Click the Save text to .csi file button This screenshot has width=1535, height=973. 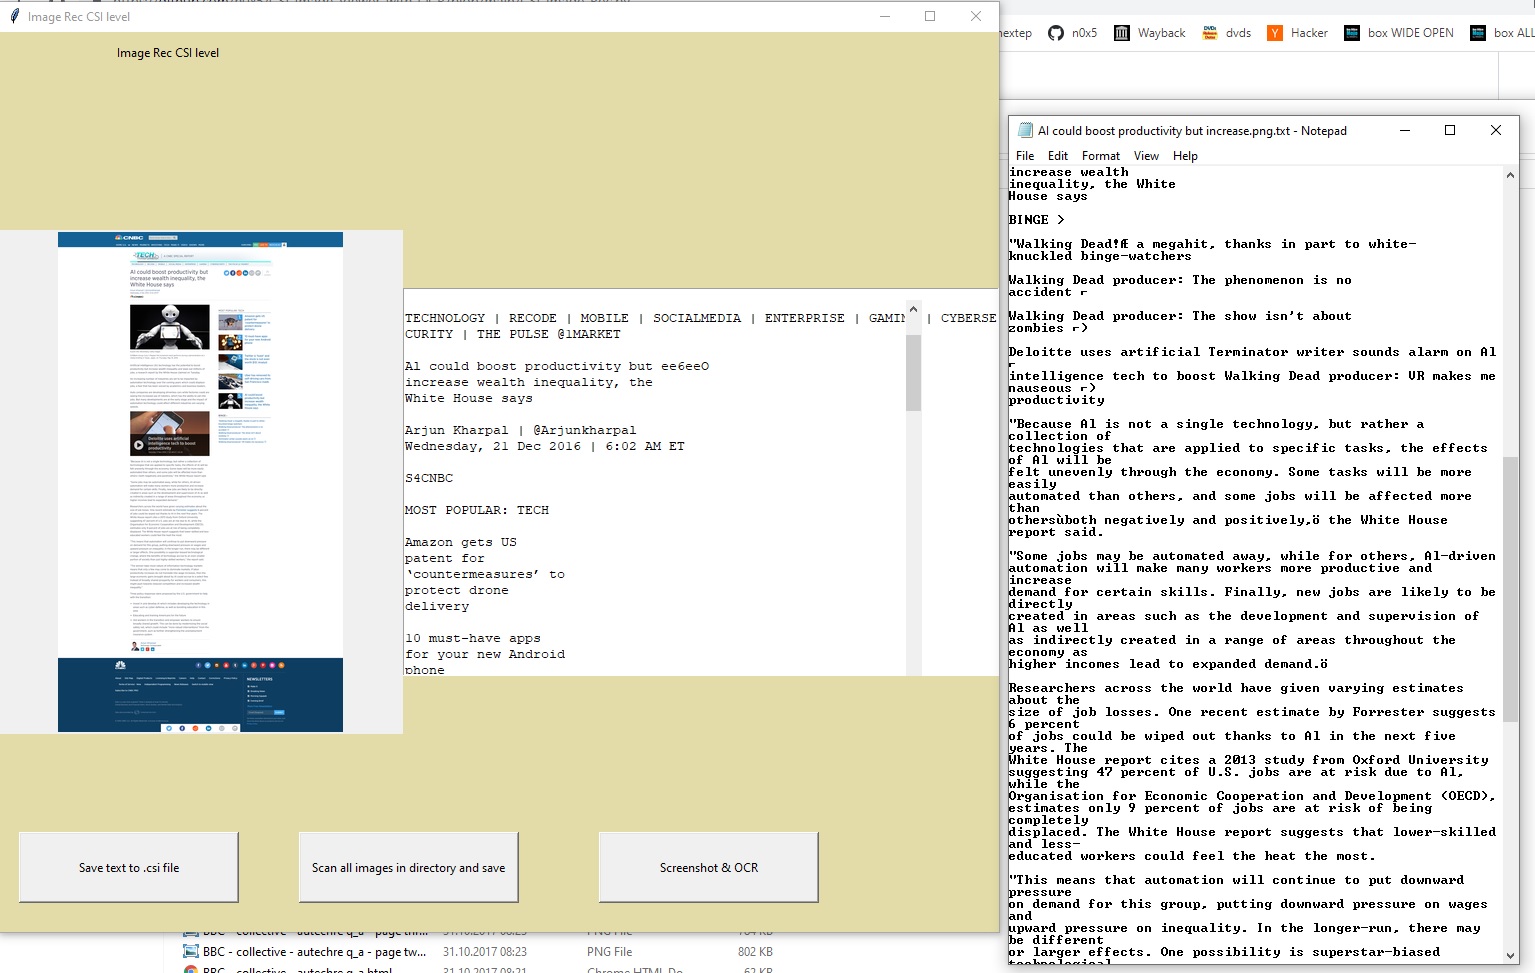pos(129,868)
